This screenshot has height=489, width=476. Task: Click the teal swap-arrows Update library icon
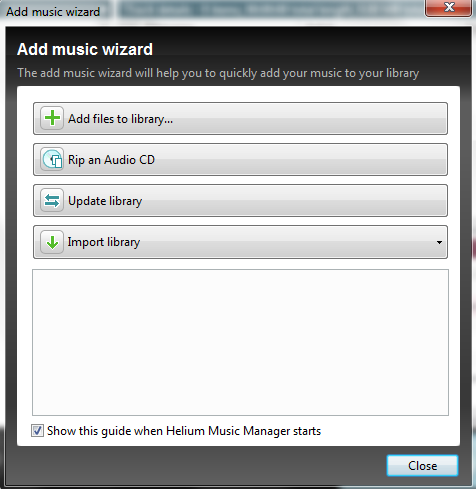[52, 200]
